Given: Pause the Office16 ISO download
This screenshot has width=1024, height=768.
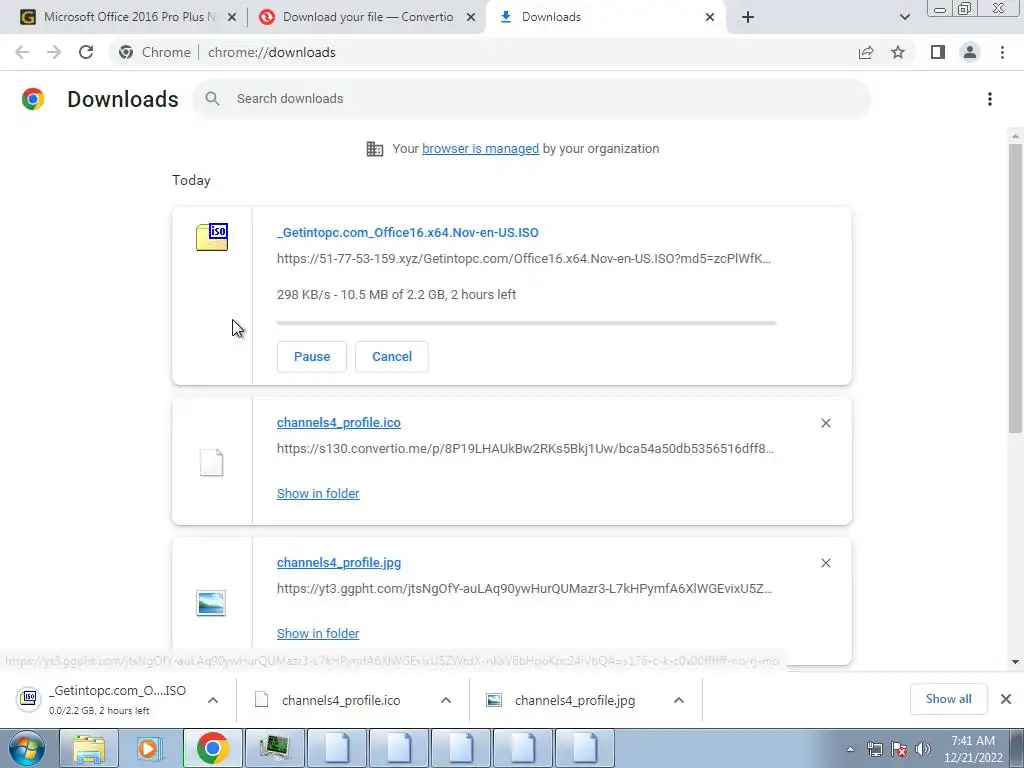Looking at the screenshot, I should 312,357.
